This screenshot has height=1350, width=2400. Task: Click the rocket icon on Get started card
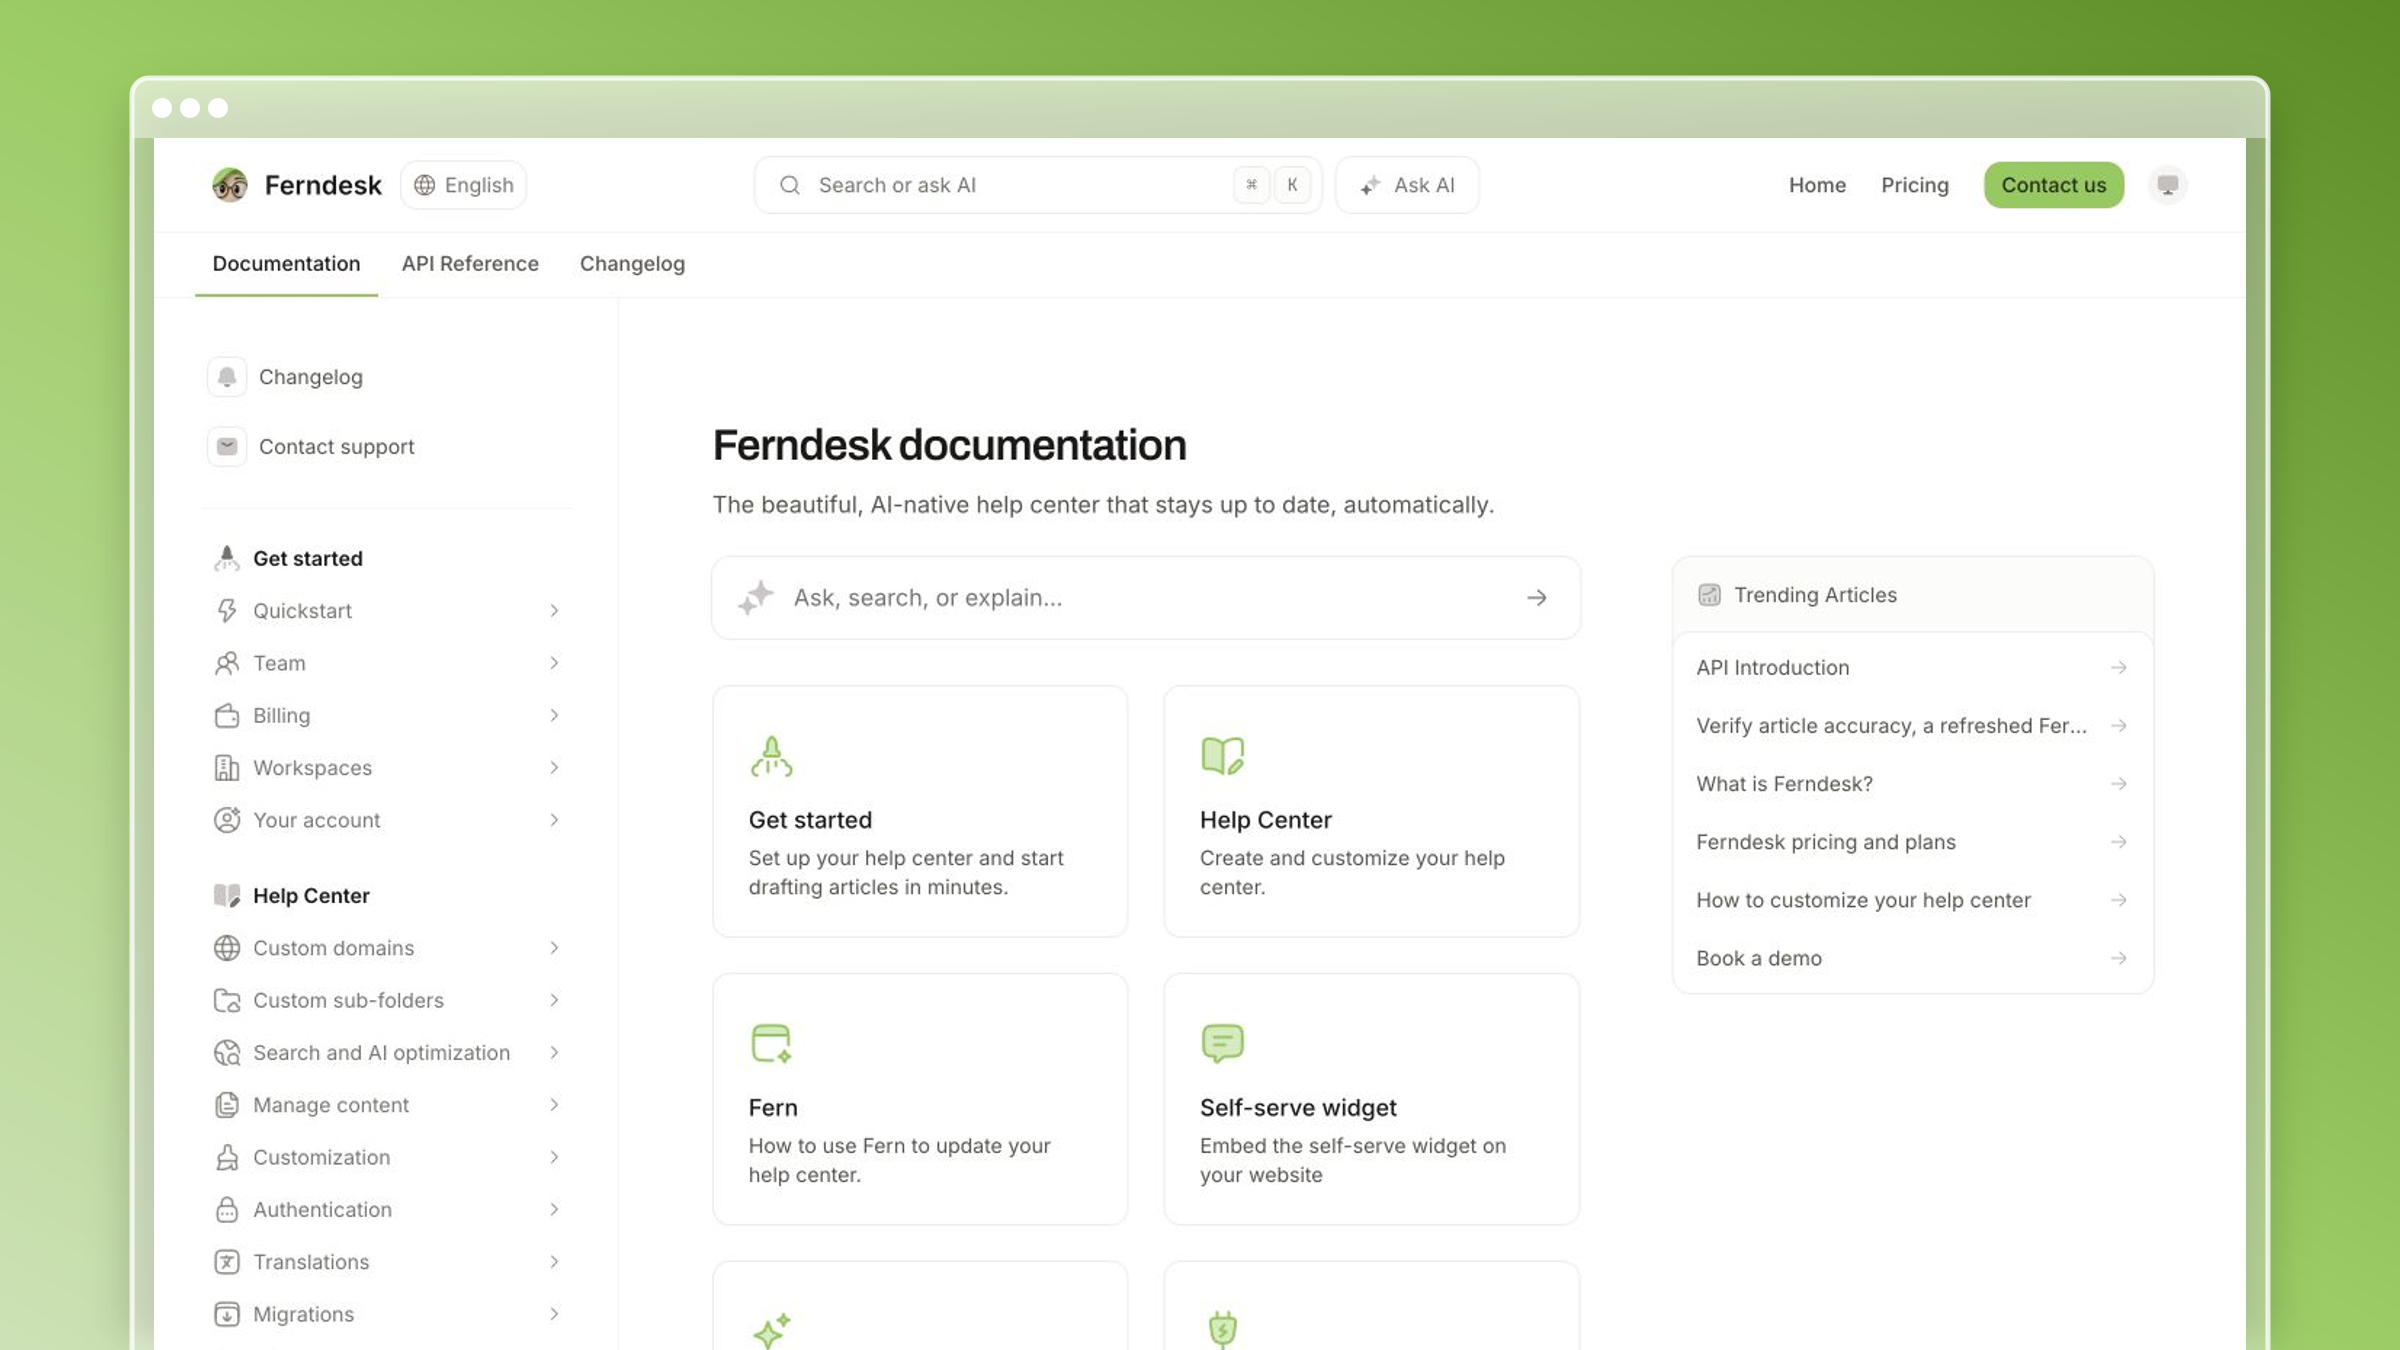coord(771,756)
